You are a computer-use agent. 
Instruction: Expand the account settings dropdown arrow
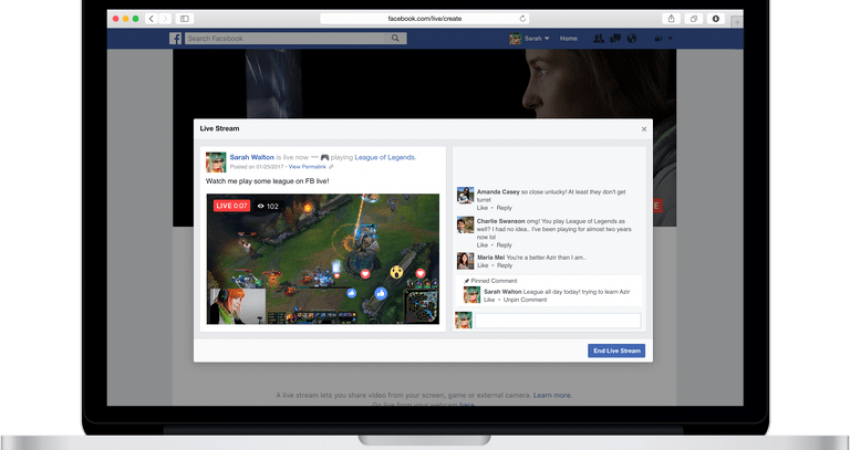[671, 38]
